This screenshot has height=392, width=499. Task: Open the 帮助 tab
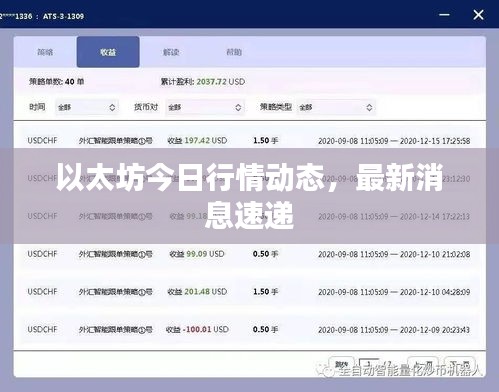(x=234, y=52)
